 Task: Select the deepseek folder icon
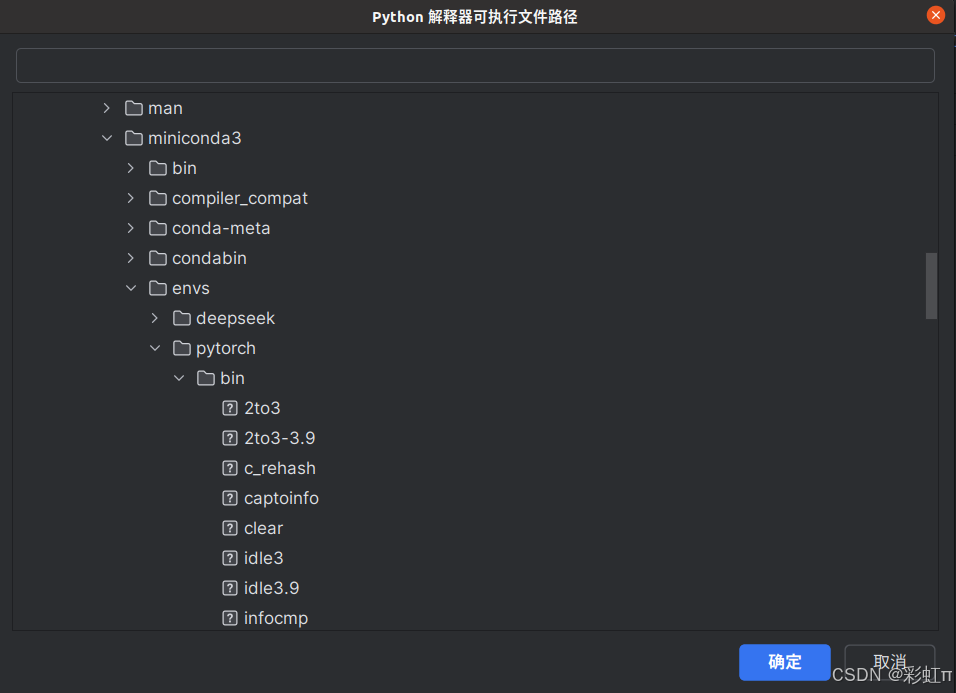(x=182, y=318)
